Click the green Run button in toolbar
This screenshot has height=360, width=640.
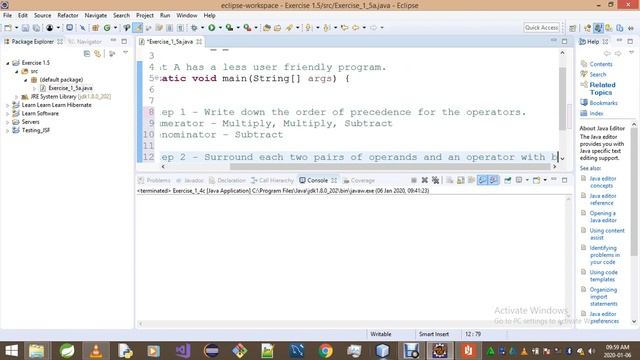click(211, 28)
